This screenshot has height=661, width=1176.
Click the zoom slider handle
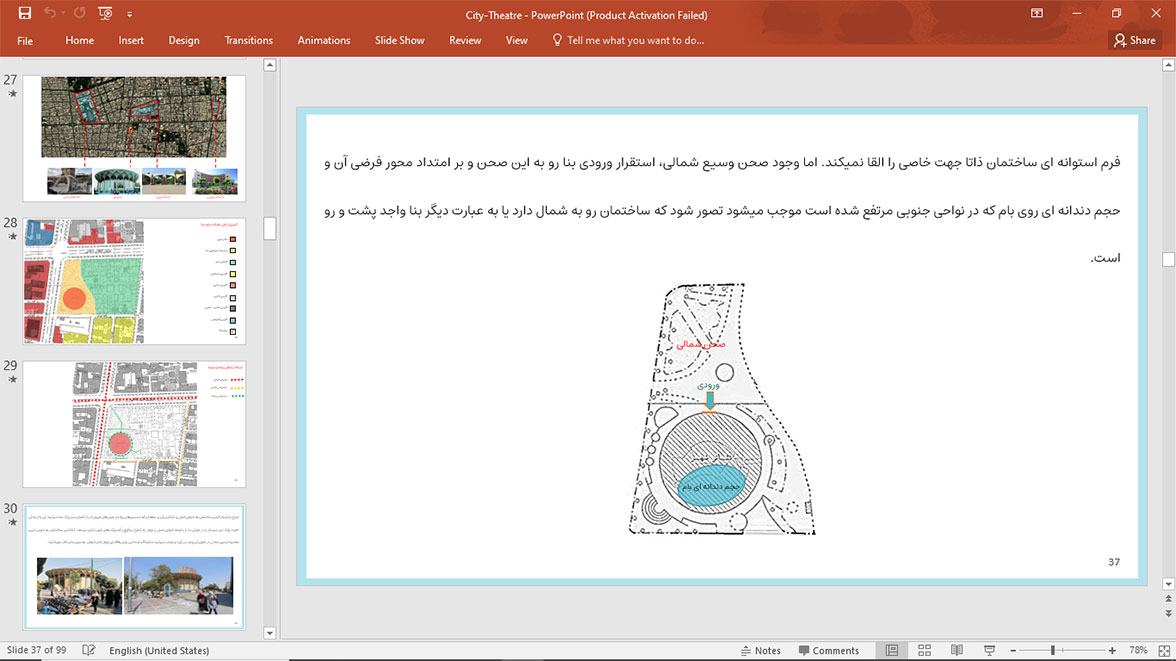click(1053, 650)
